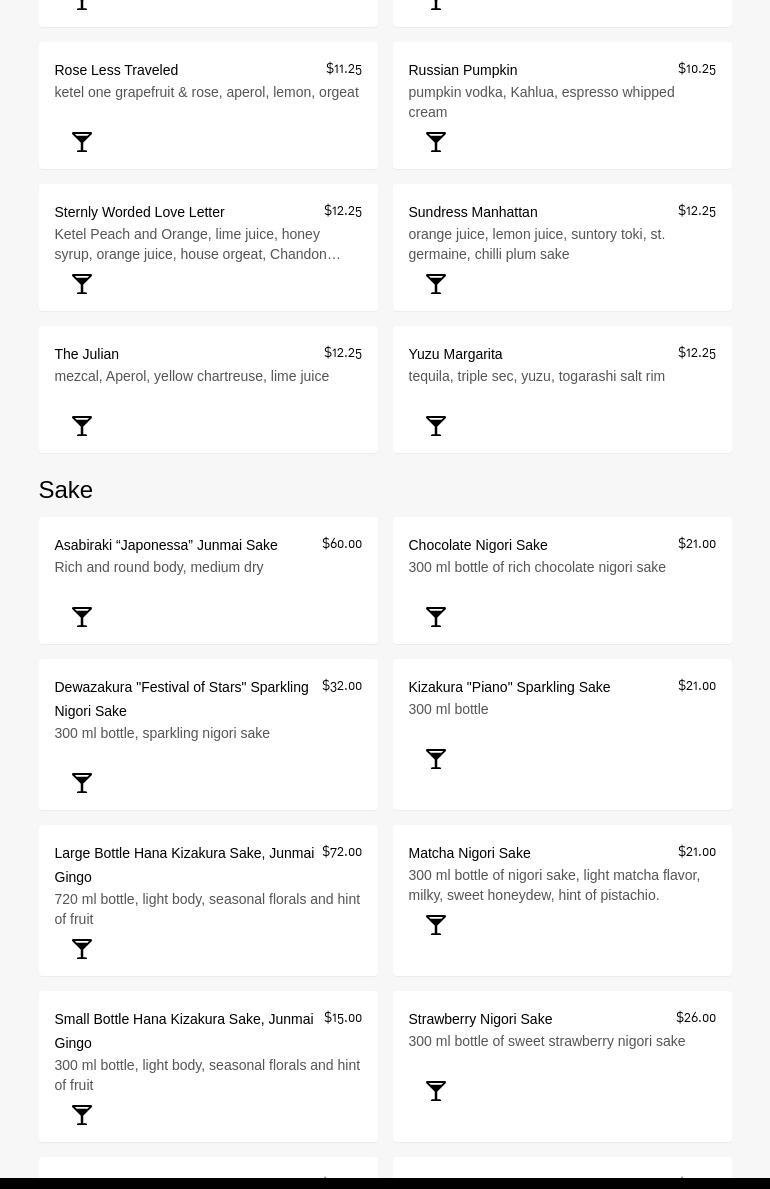Click cocktail glass icon under The Julian
Viewport: 770px width, 1189px height.
[82, 426]
